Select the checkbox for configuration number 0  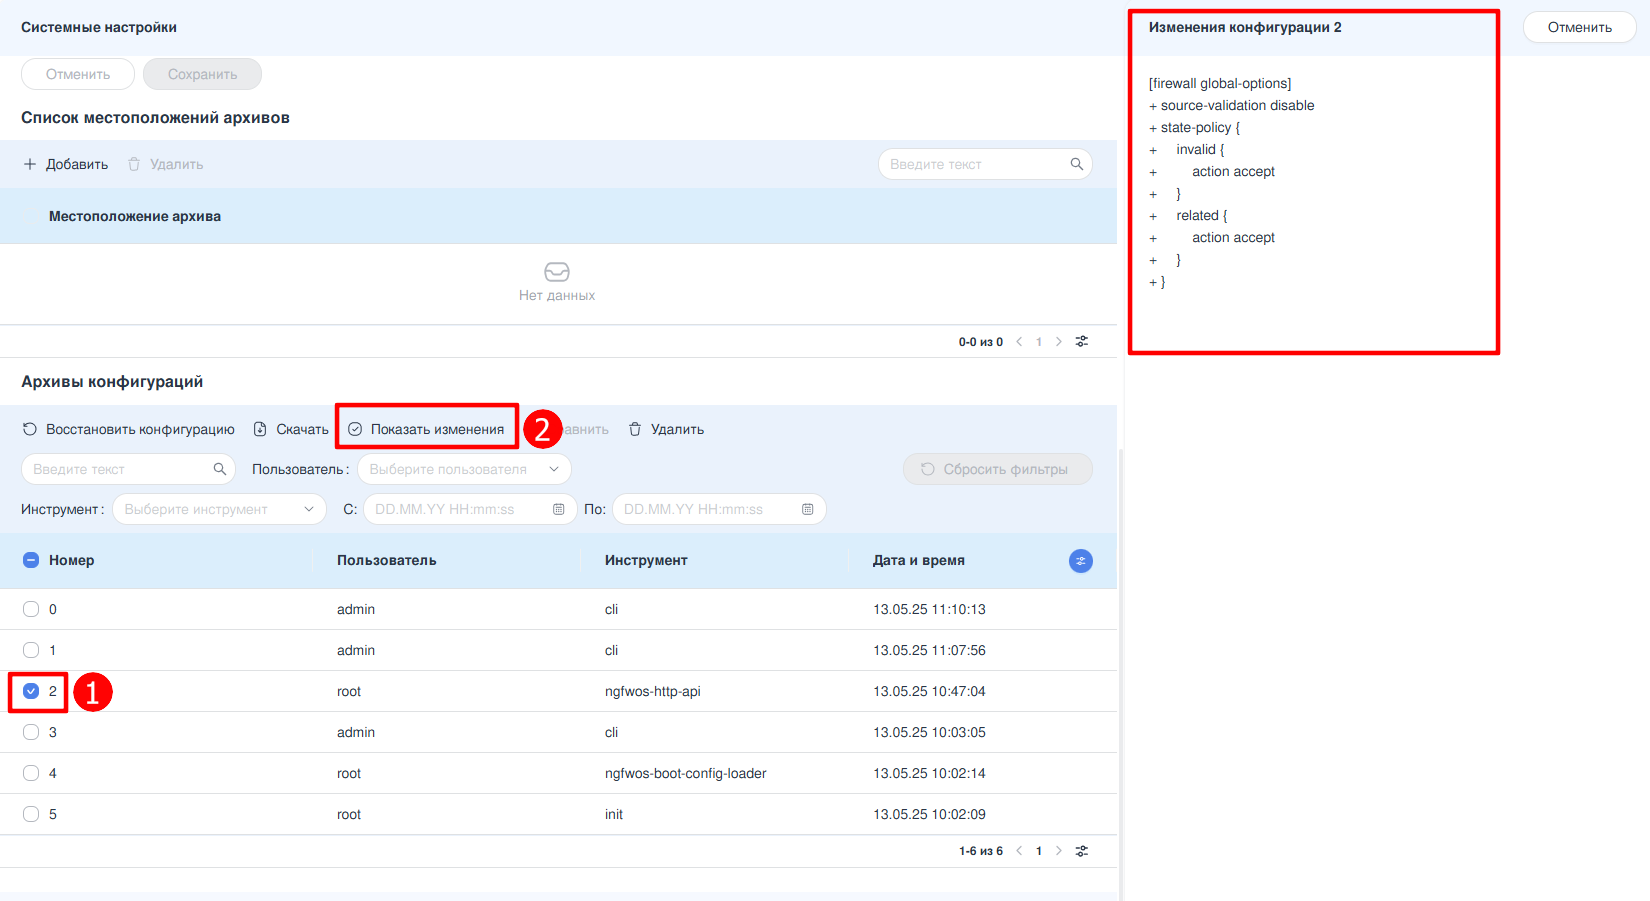[x=31, y=609]
